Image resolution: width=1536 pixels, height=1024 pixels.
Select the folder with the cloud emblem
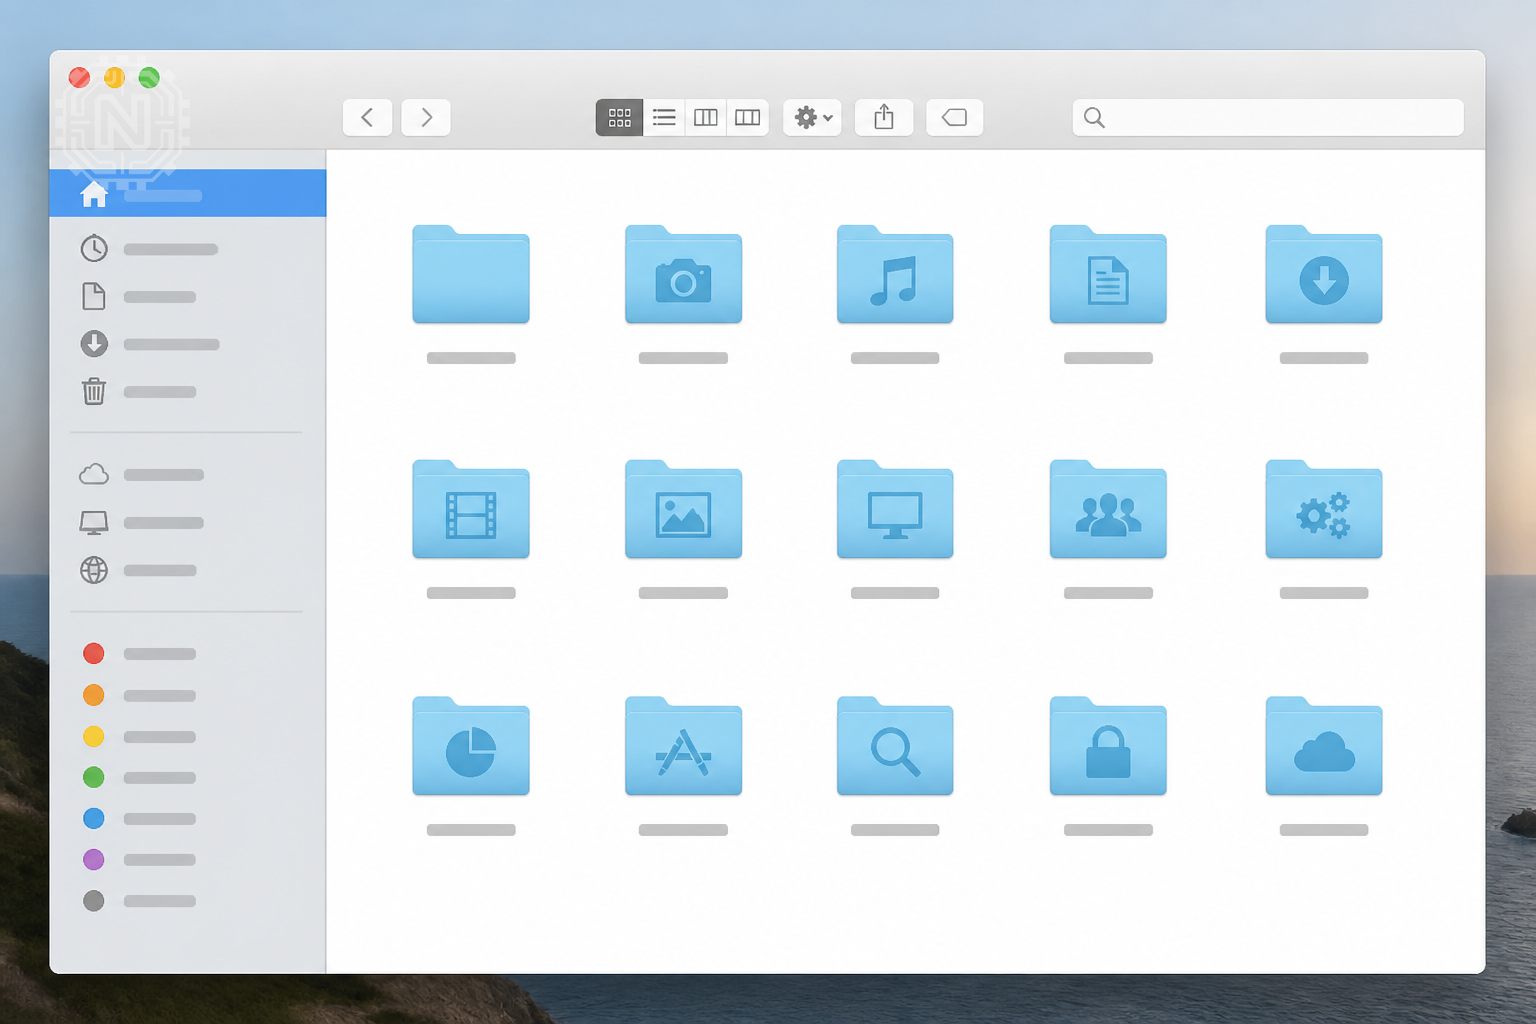click(x=1324, y=746)
